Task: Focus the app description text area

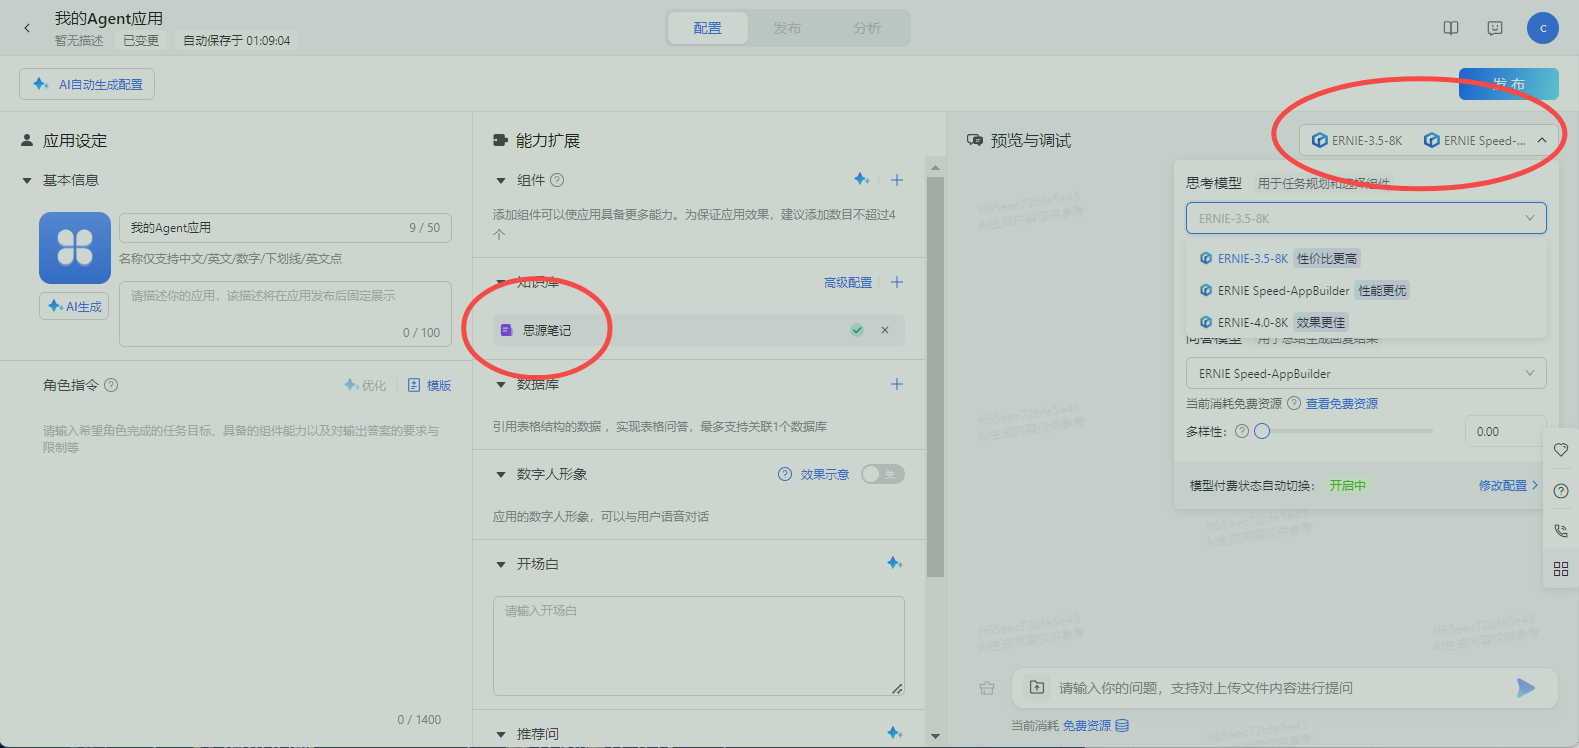Action: click(285, 314)
